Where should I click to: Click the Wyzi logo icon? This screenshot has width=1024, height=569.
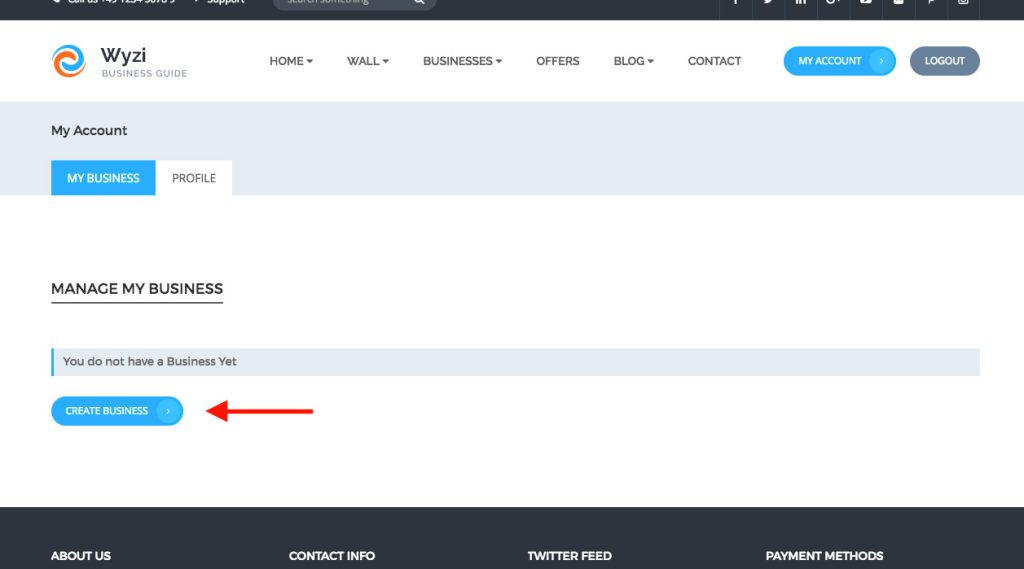coord(69,61)
